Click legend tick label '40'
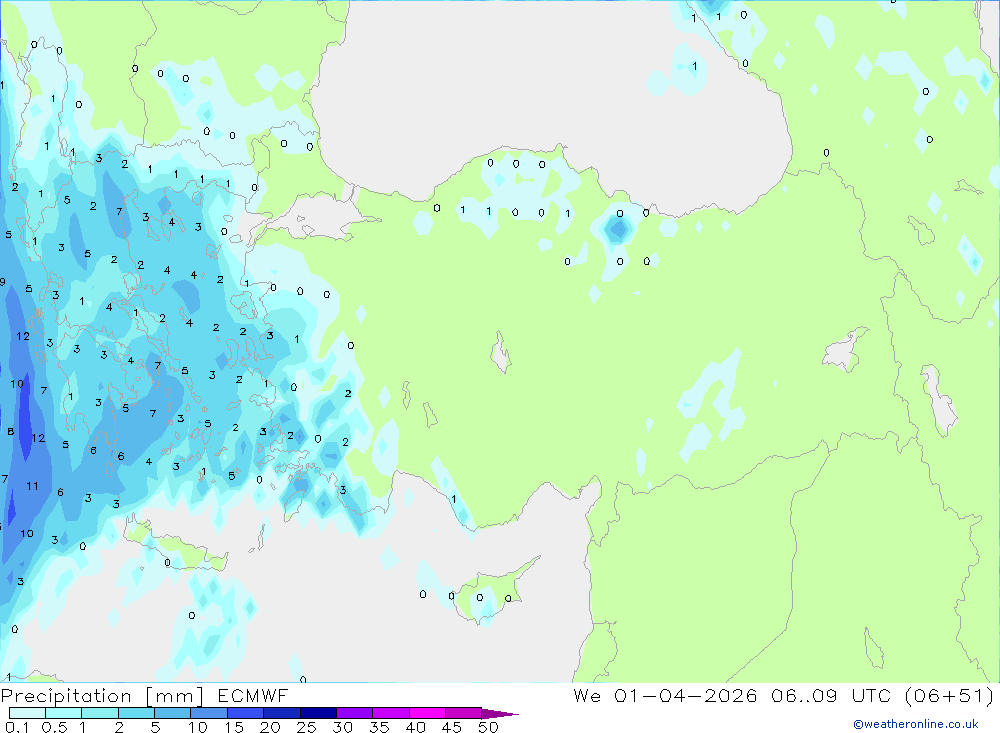 coord(416,727)
